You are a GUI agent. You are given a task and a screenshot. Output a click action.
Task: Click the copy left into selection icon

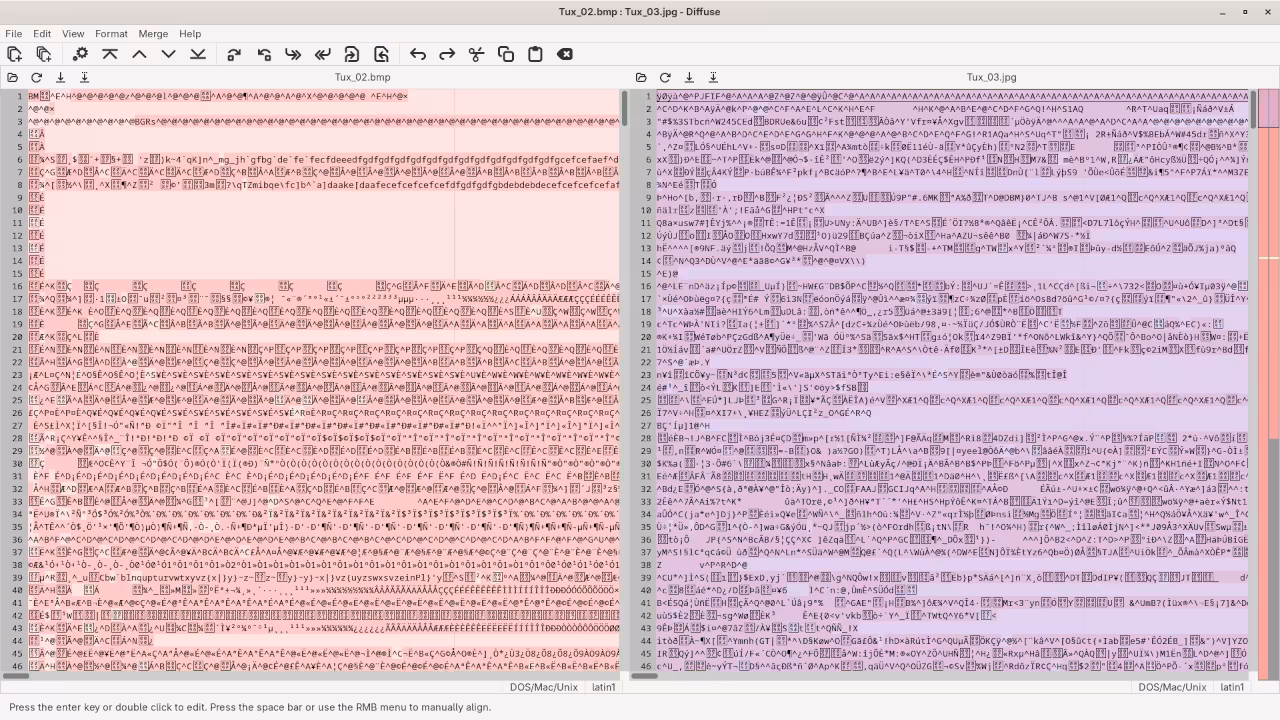293,54
